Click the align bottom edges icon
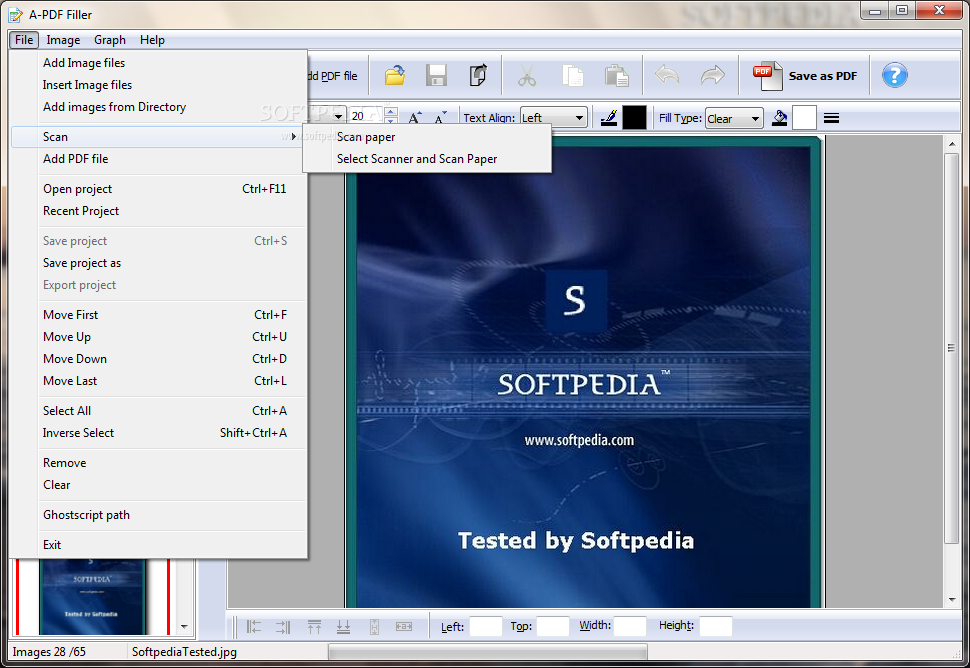Image resolution: width=970 pixels, height=668 pixels. [x=343, y=627]
